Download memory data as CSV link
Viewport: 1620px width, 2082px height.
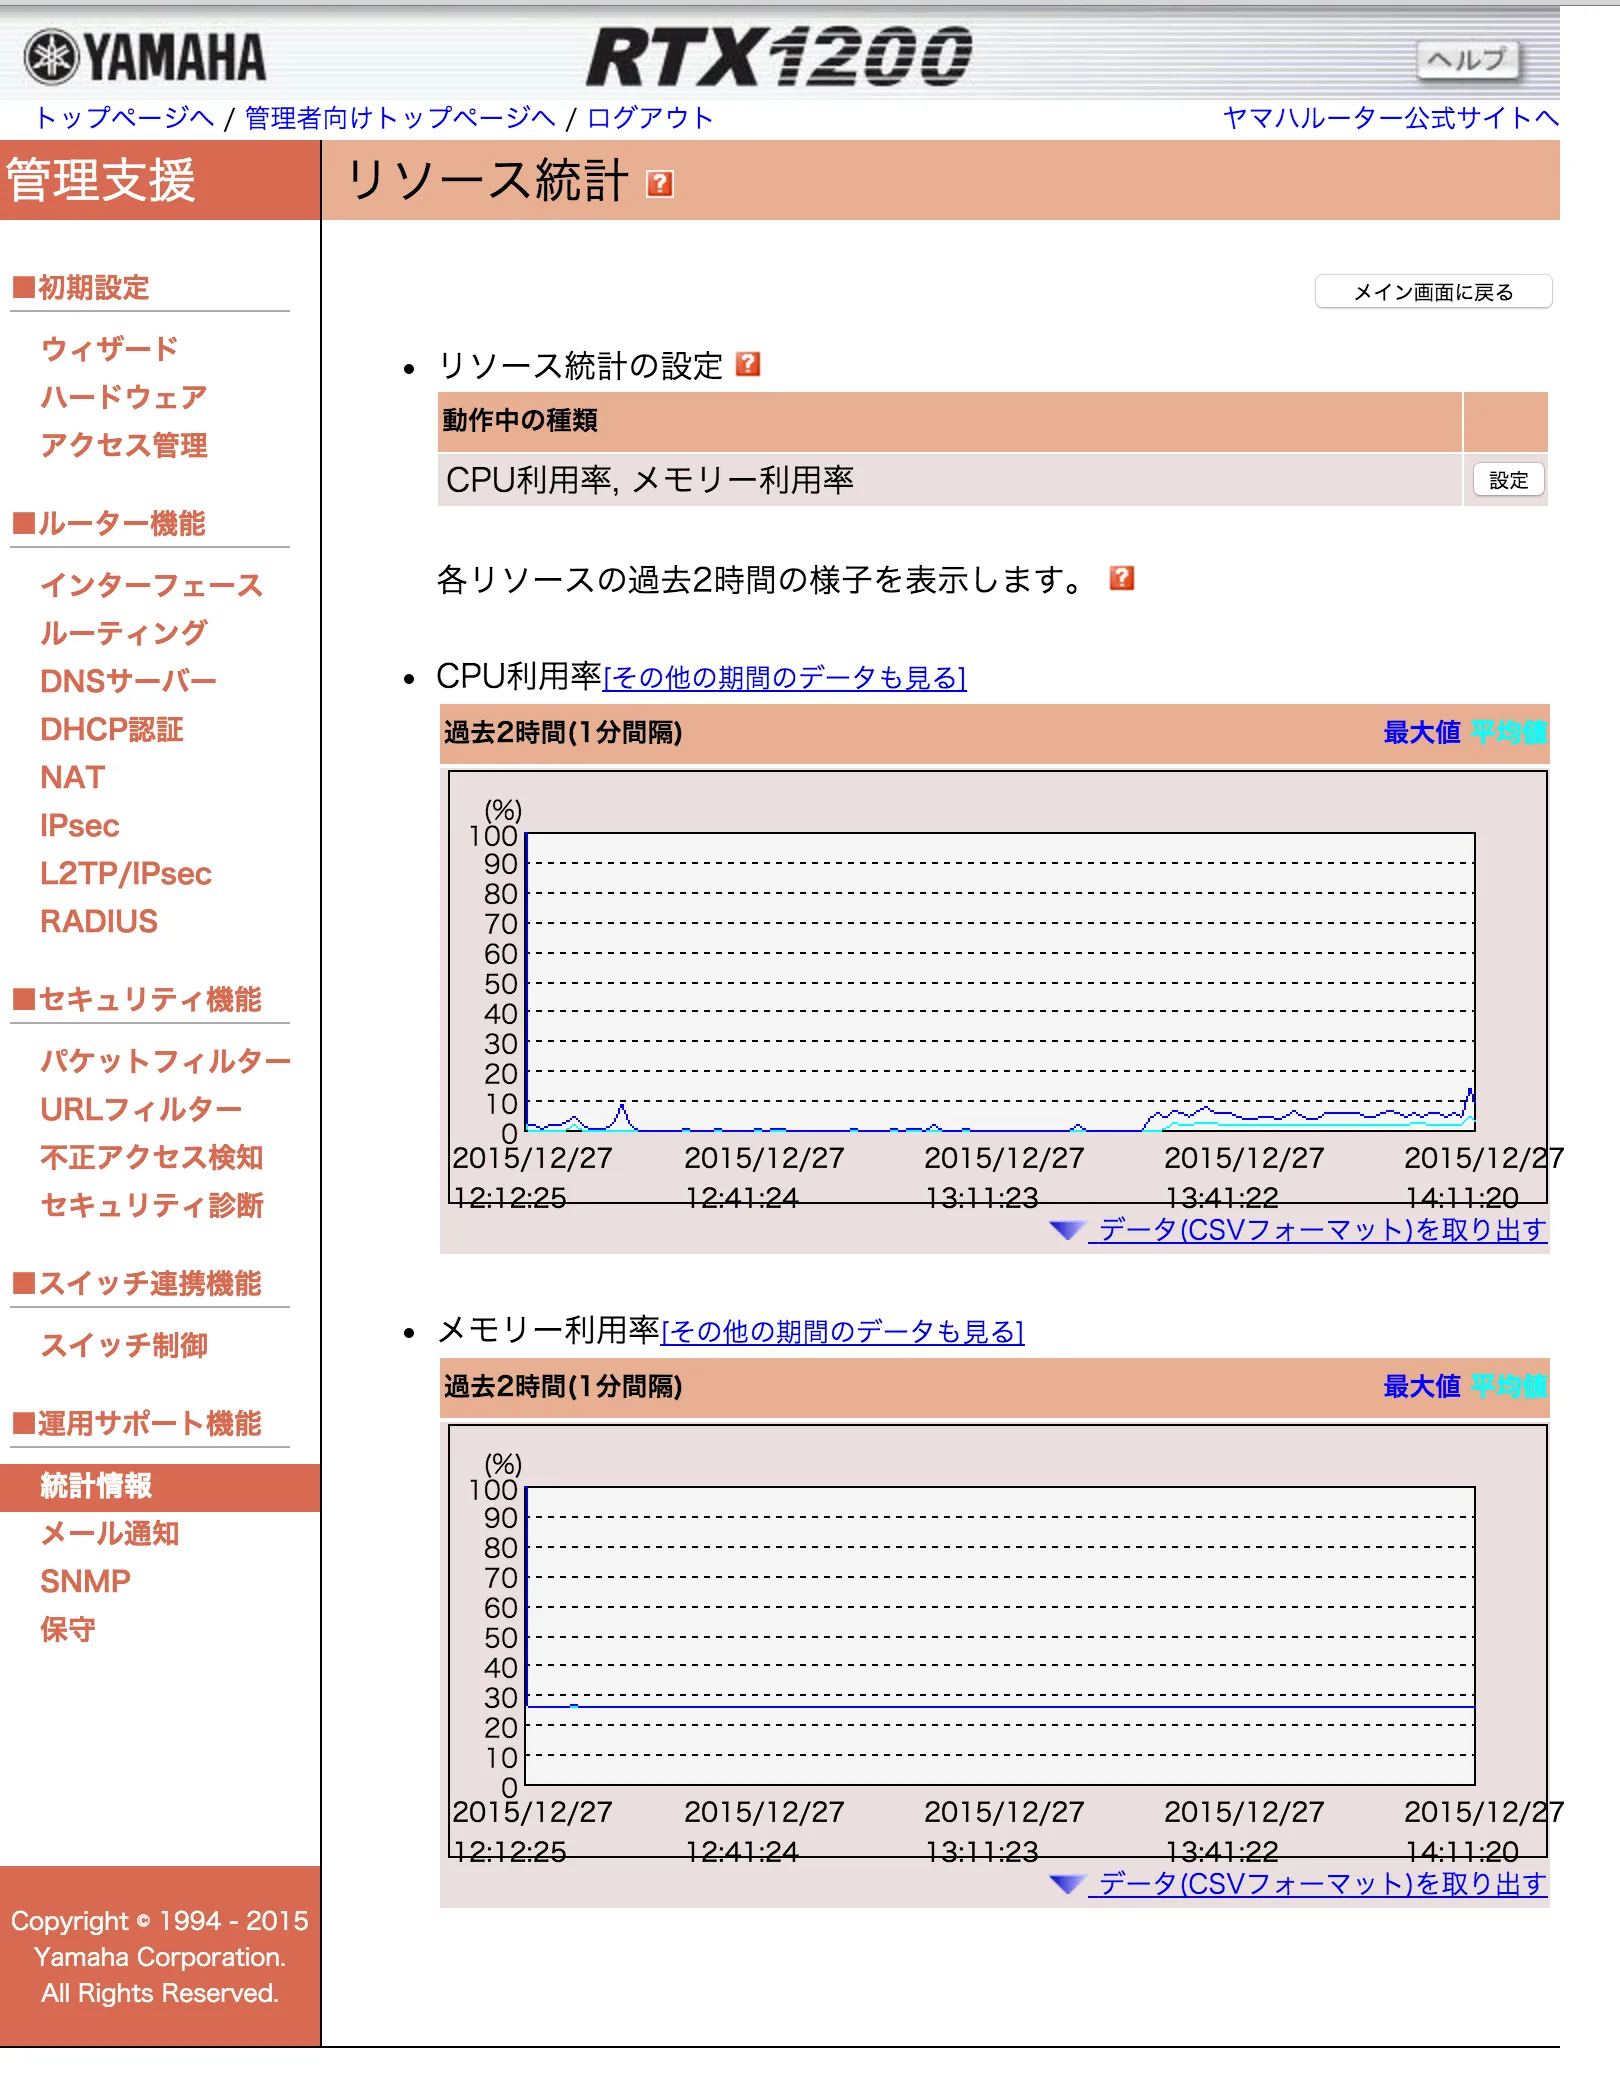(x=1321, y=1884)
